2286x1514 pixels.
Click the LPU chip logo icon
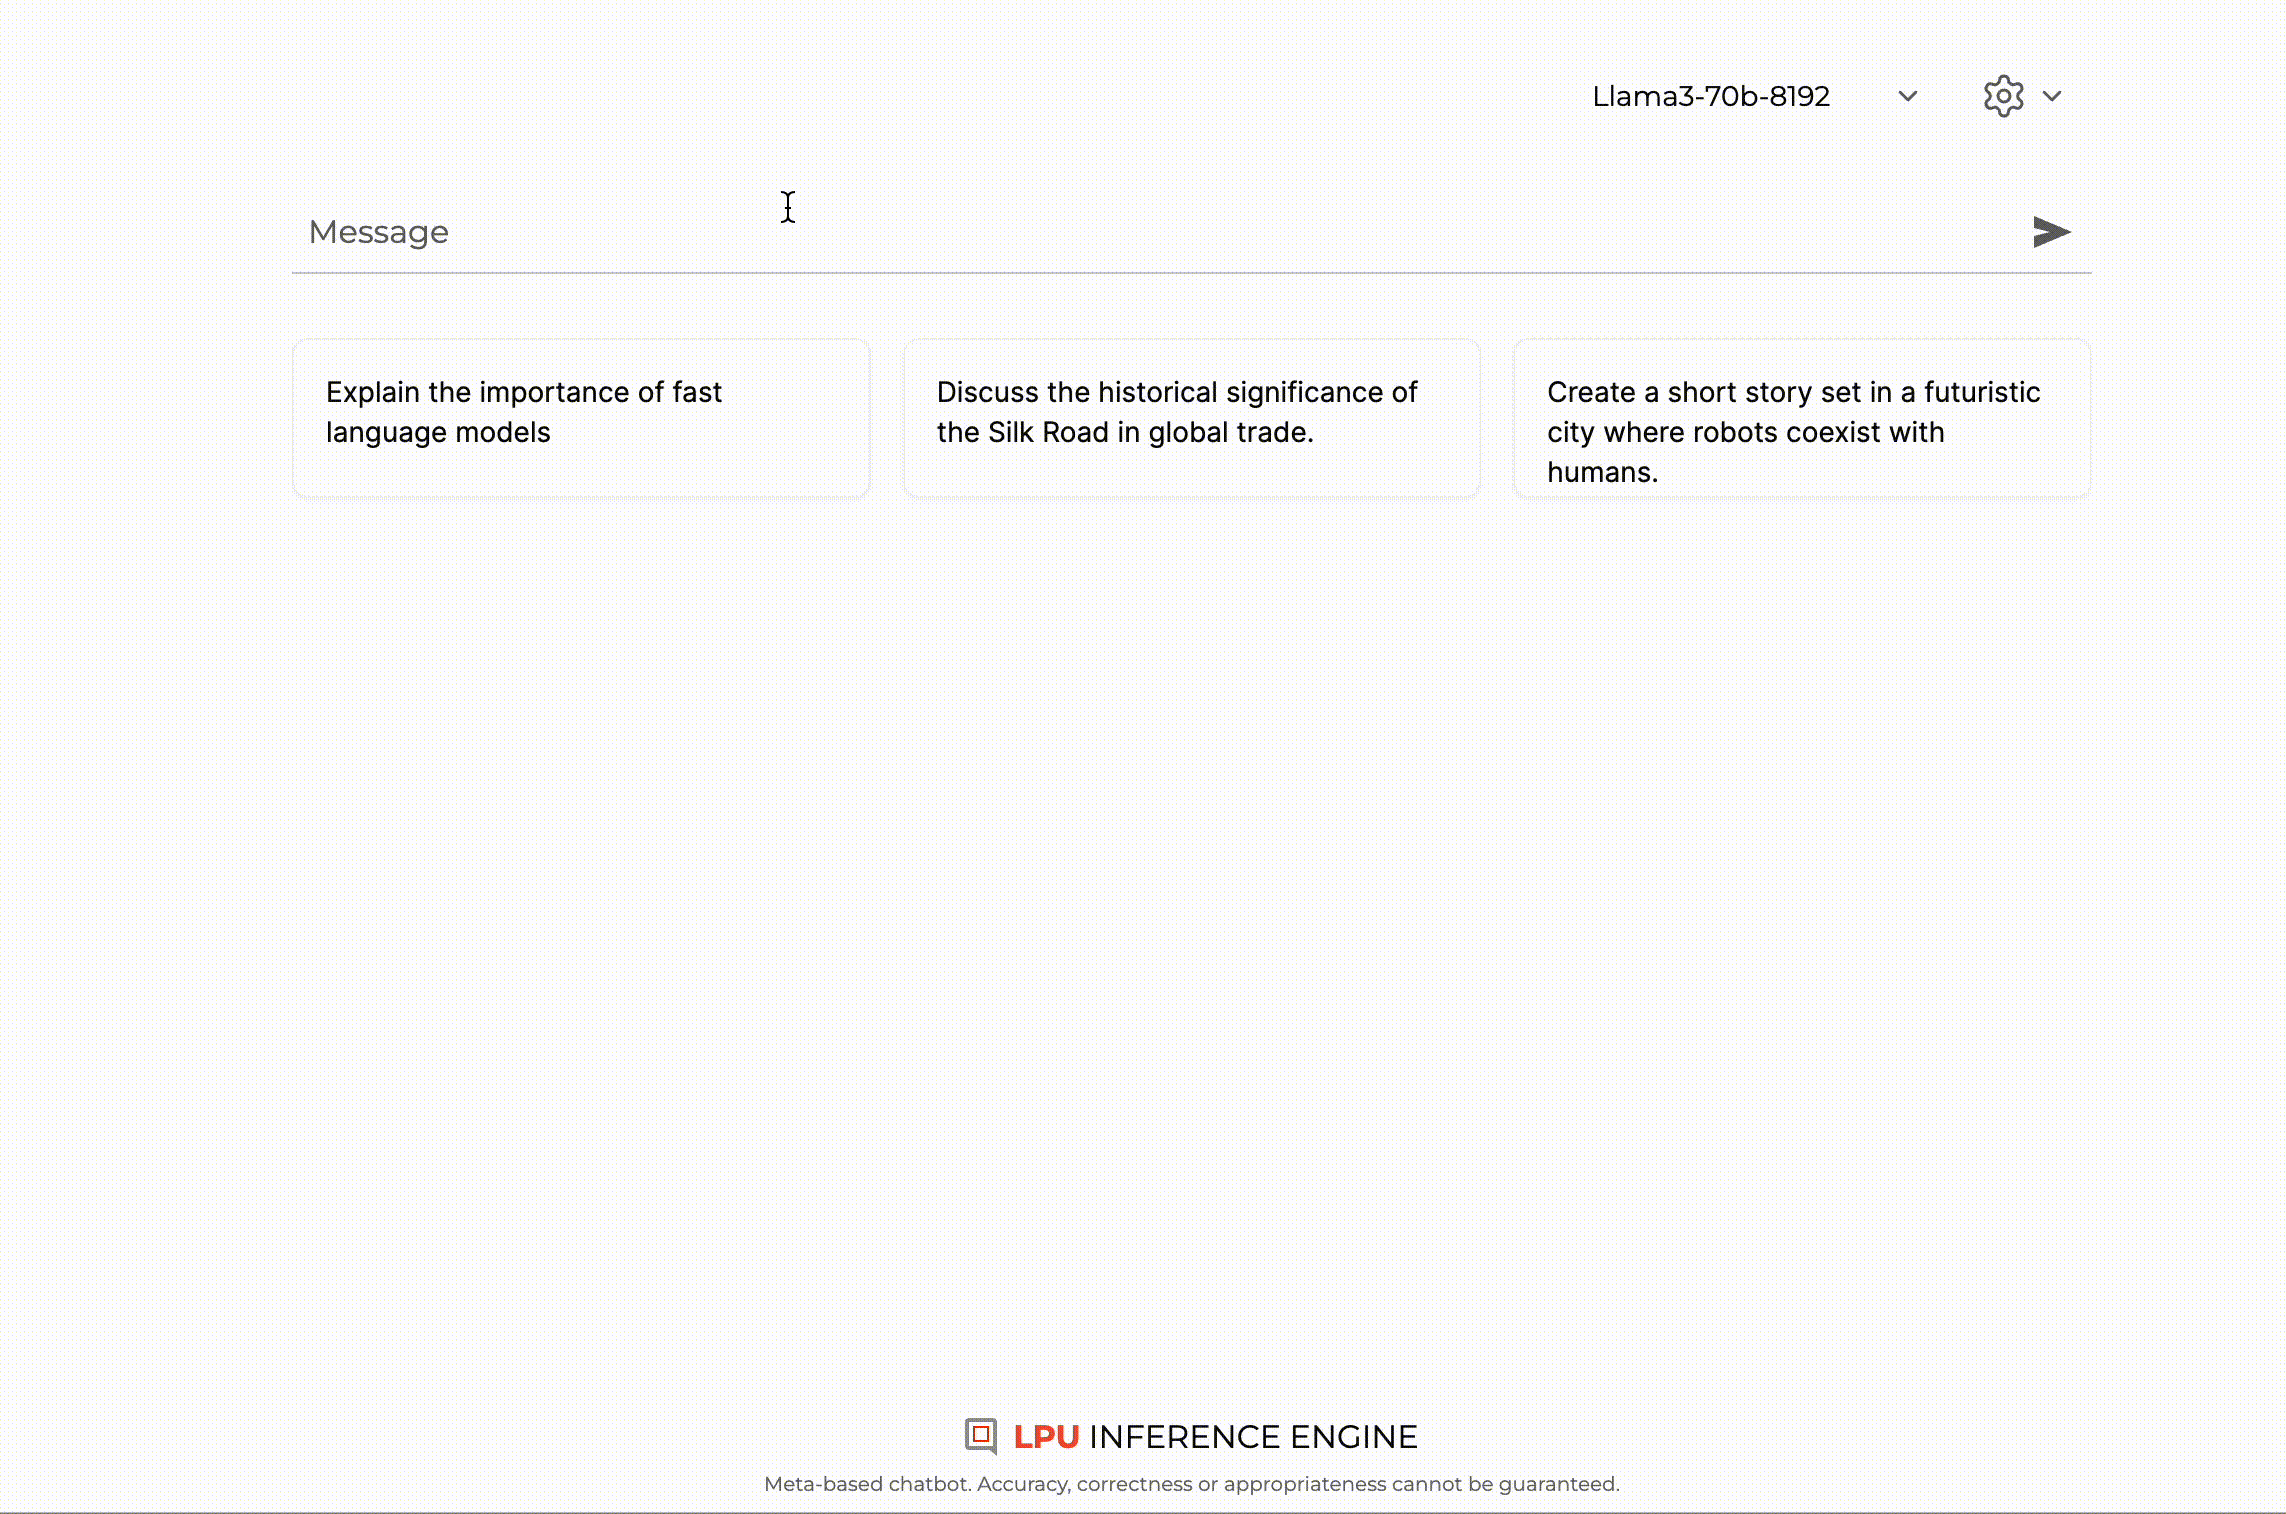(x=981, y=1436)
